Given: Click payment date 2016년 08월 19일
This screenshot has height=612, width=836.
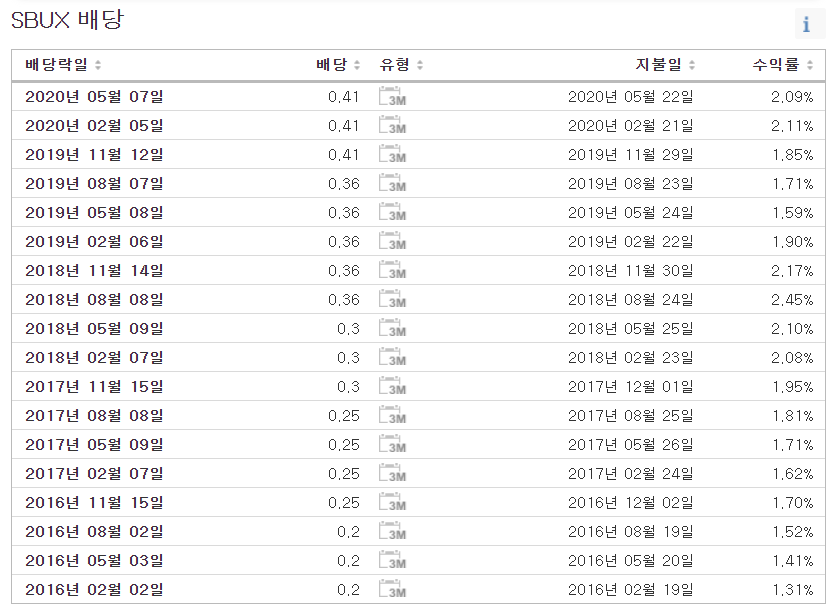Looking at the screenshot, I should (x=631, y=531).
